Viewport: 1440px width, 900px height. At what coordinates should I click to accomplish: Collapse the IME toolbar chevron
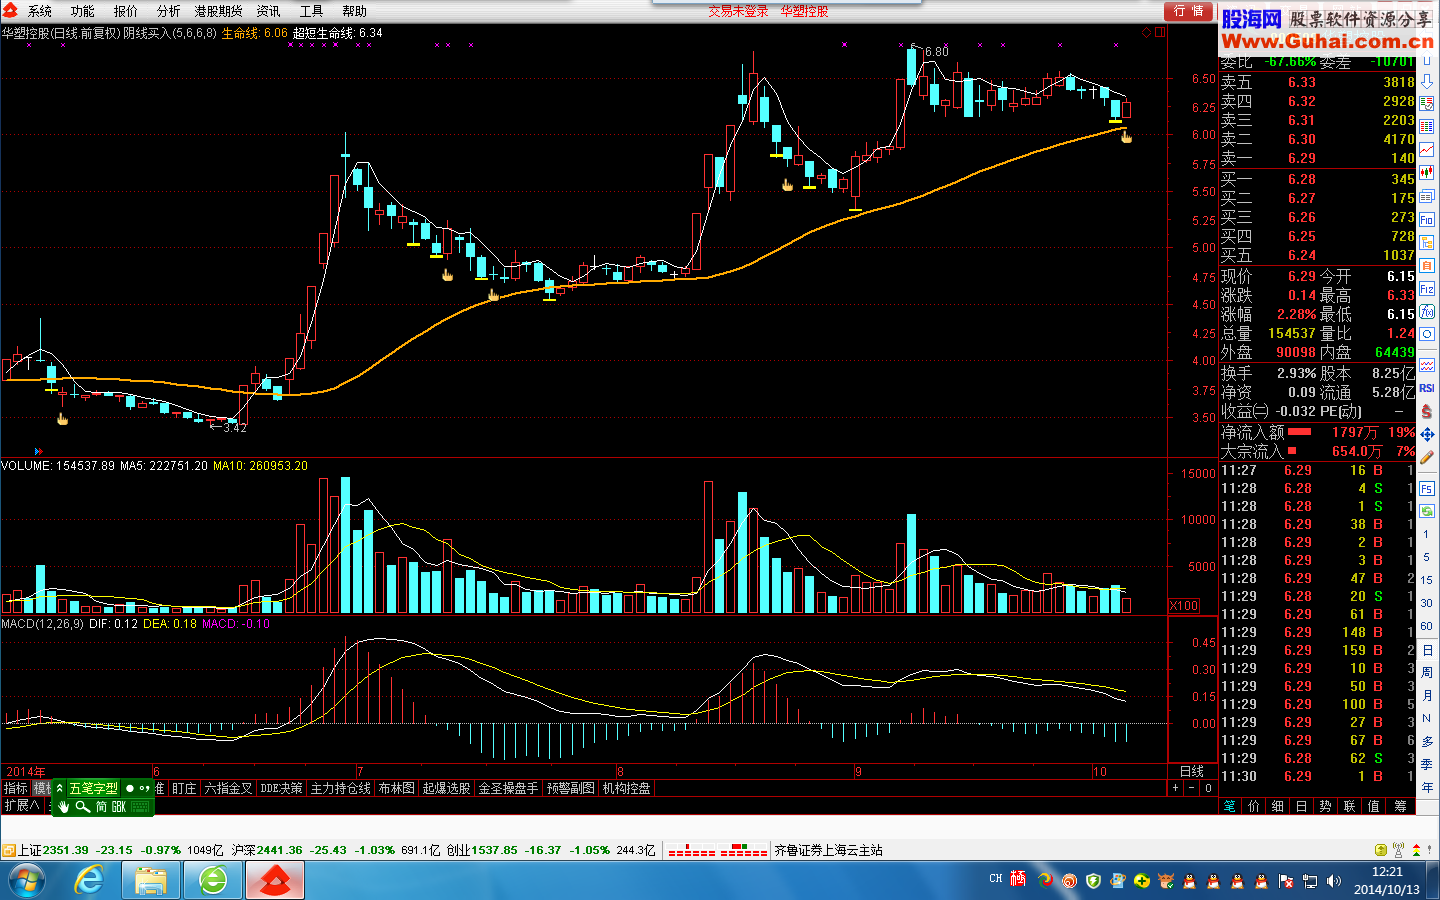tap(60, 788)
